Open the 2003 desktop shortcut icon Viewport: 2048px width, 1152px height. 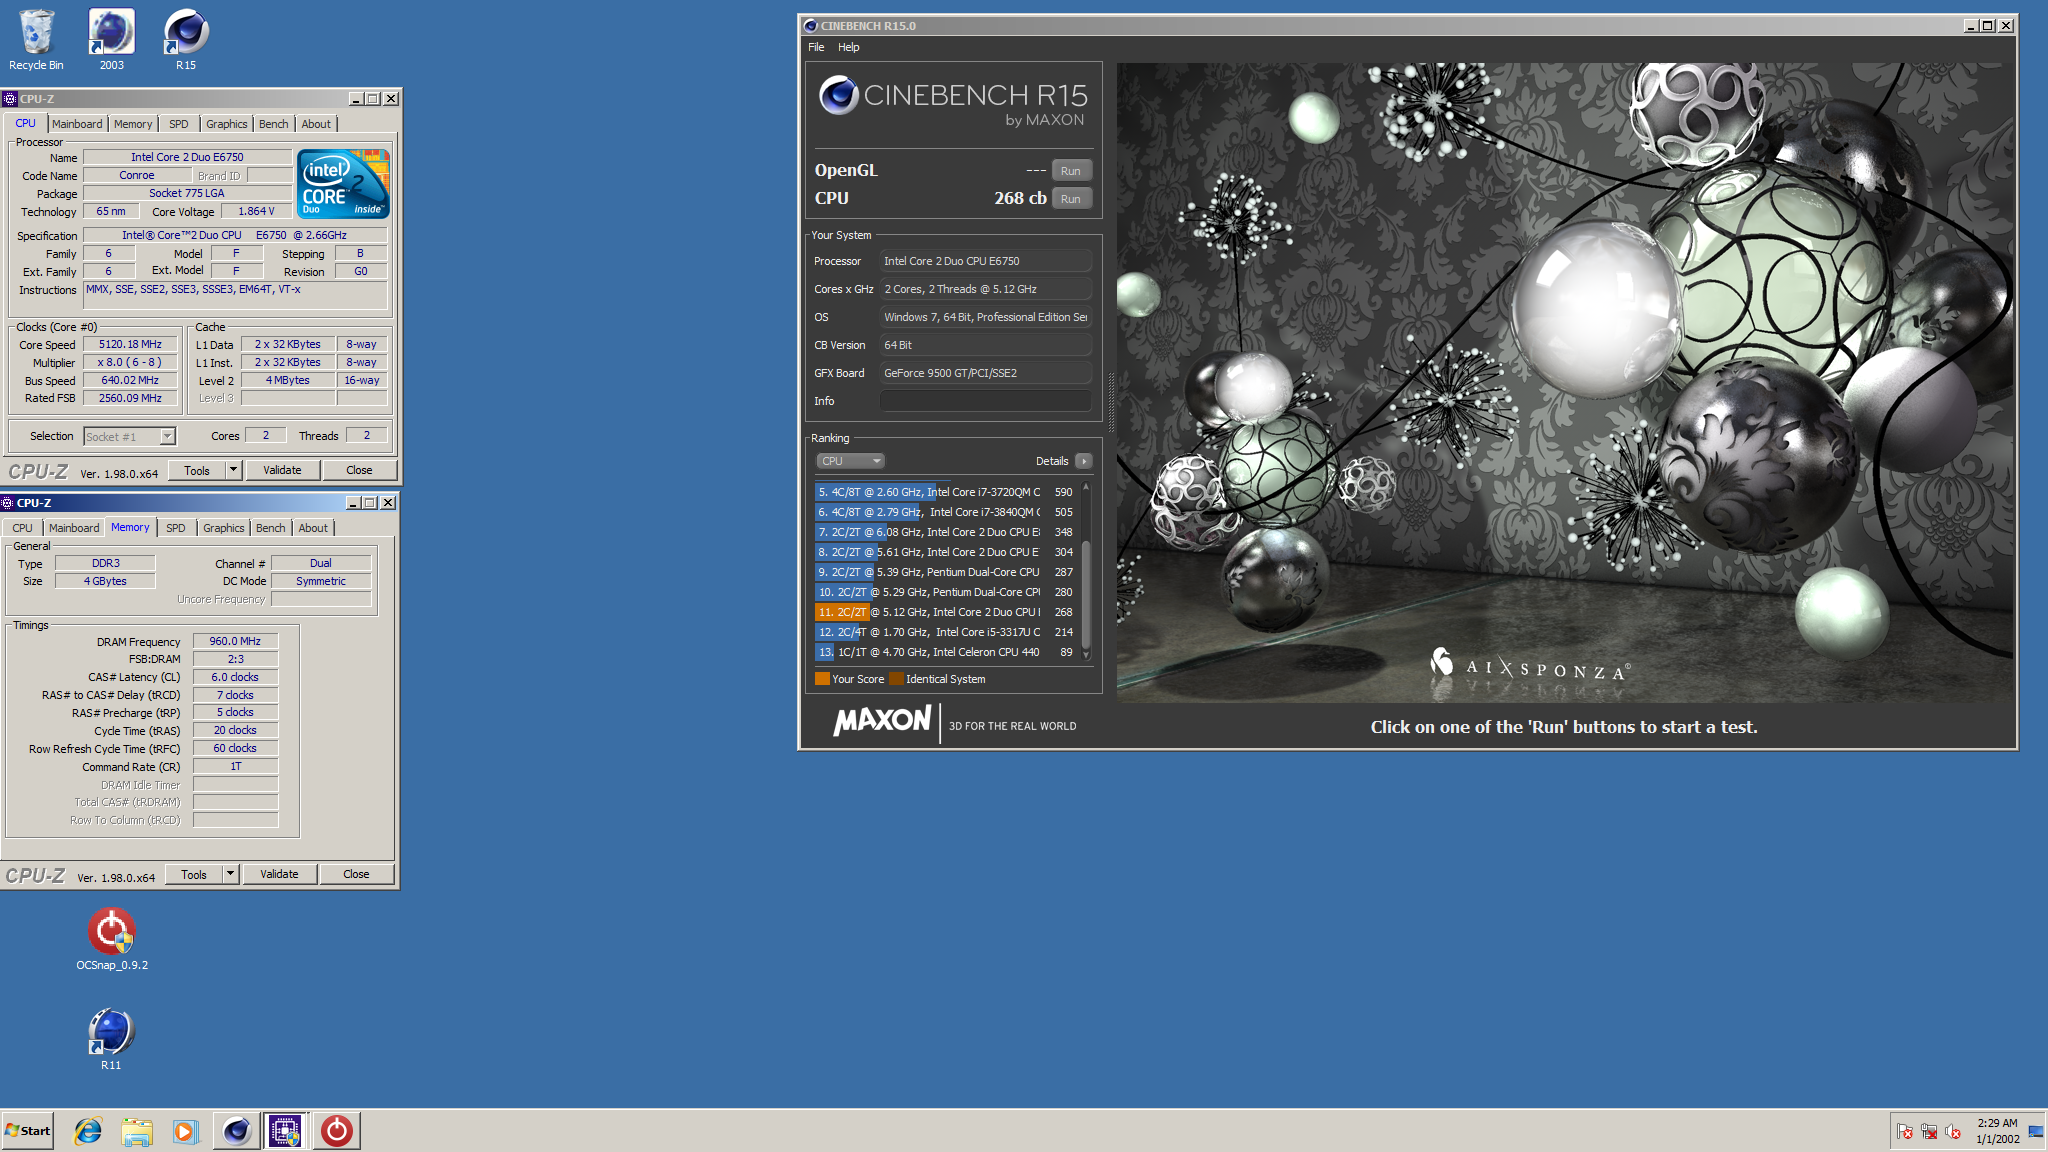tap(111, 39)
